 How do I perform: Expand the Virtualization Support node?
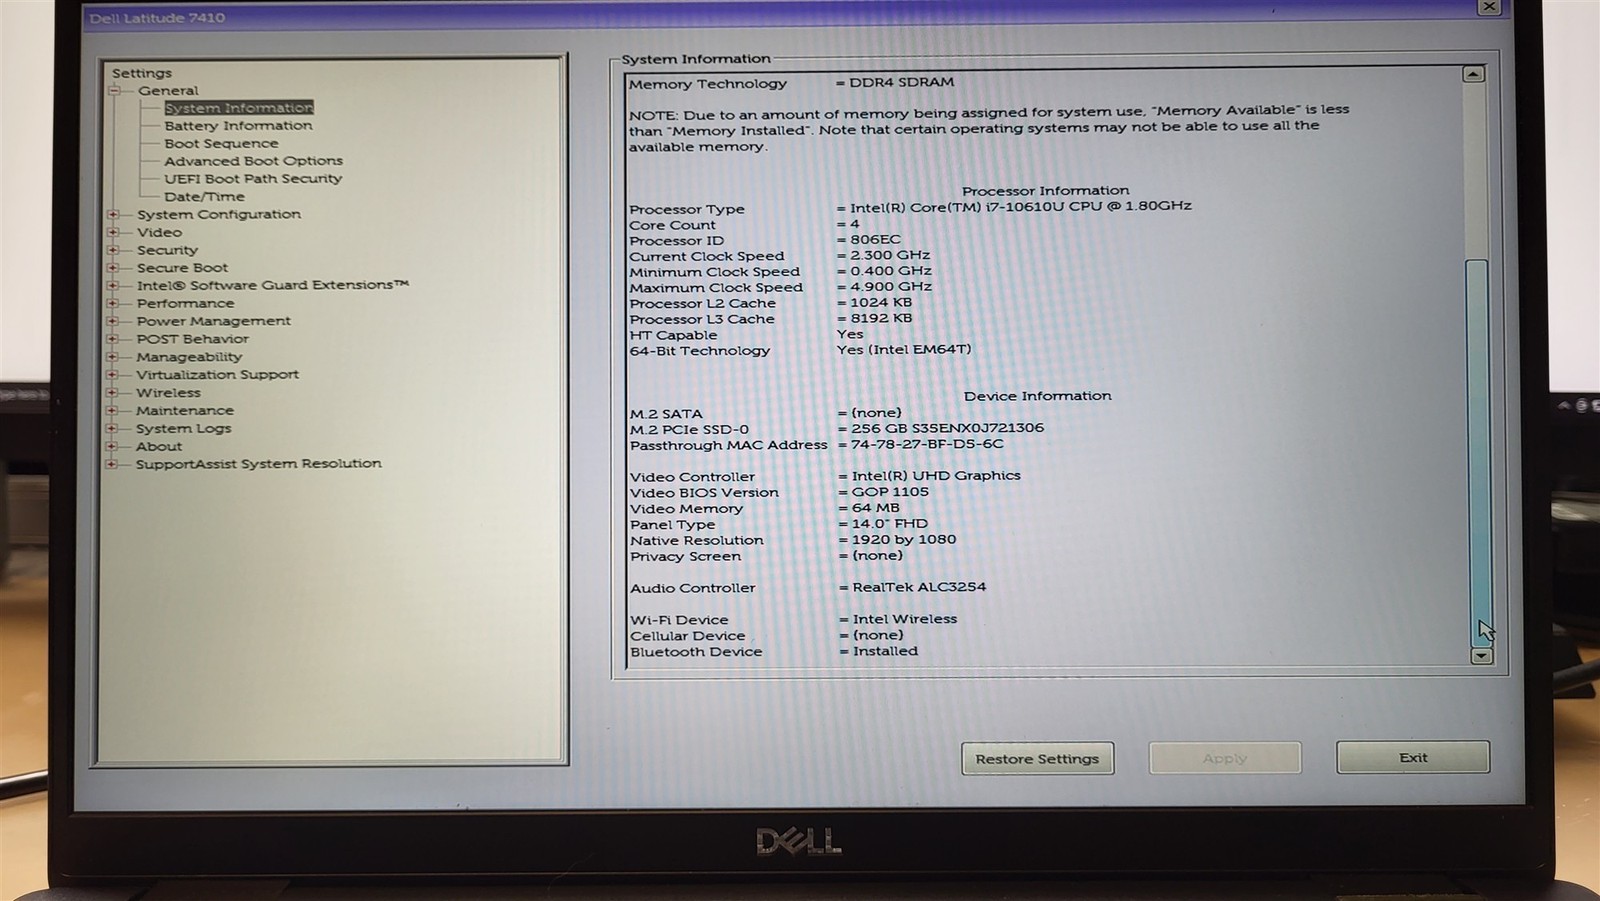[x=113, y=375]
